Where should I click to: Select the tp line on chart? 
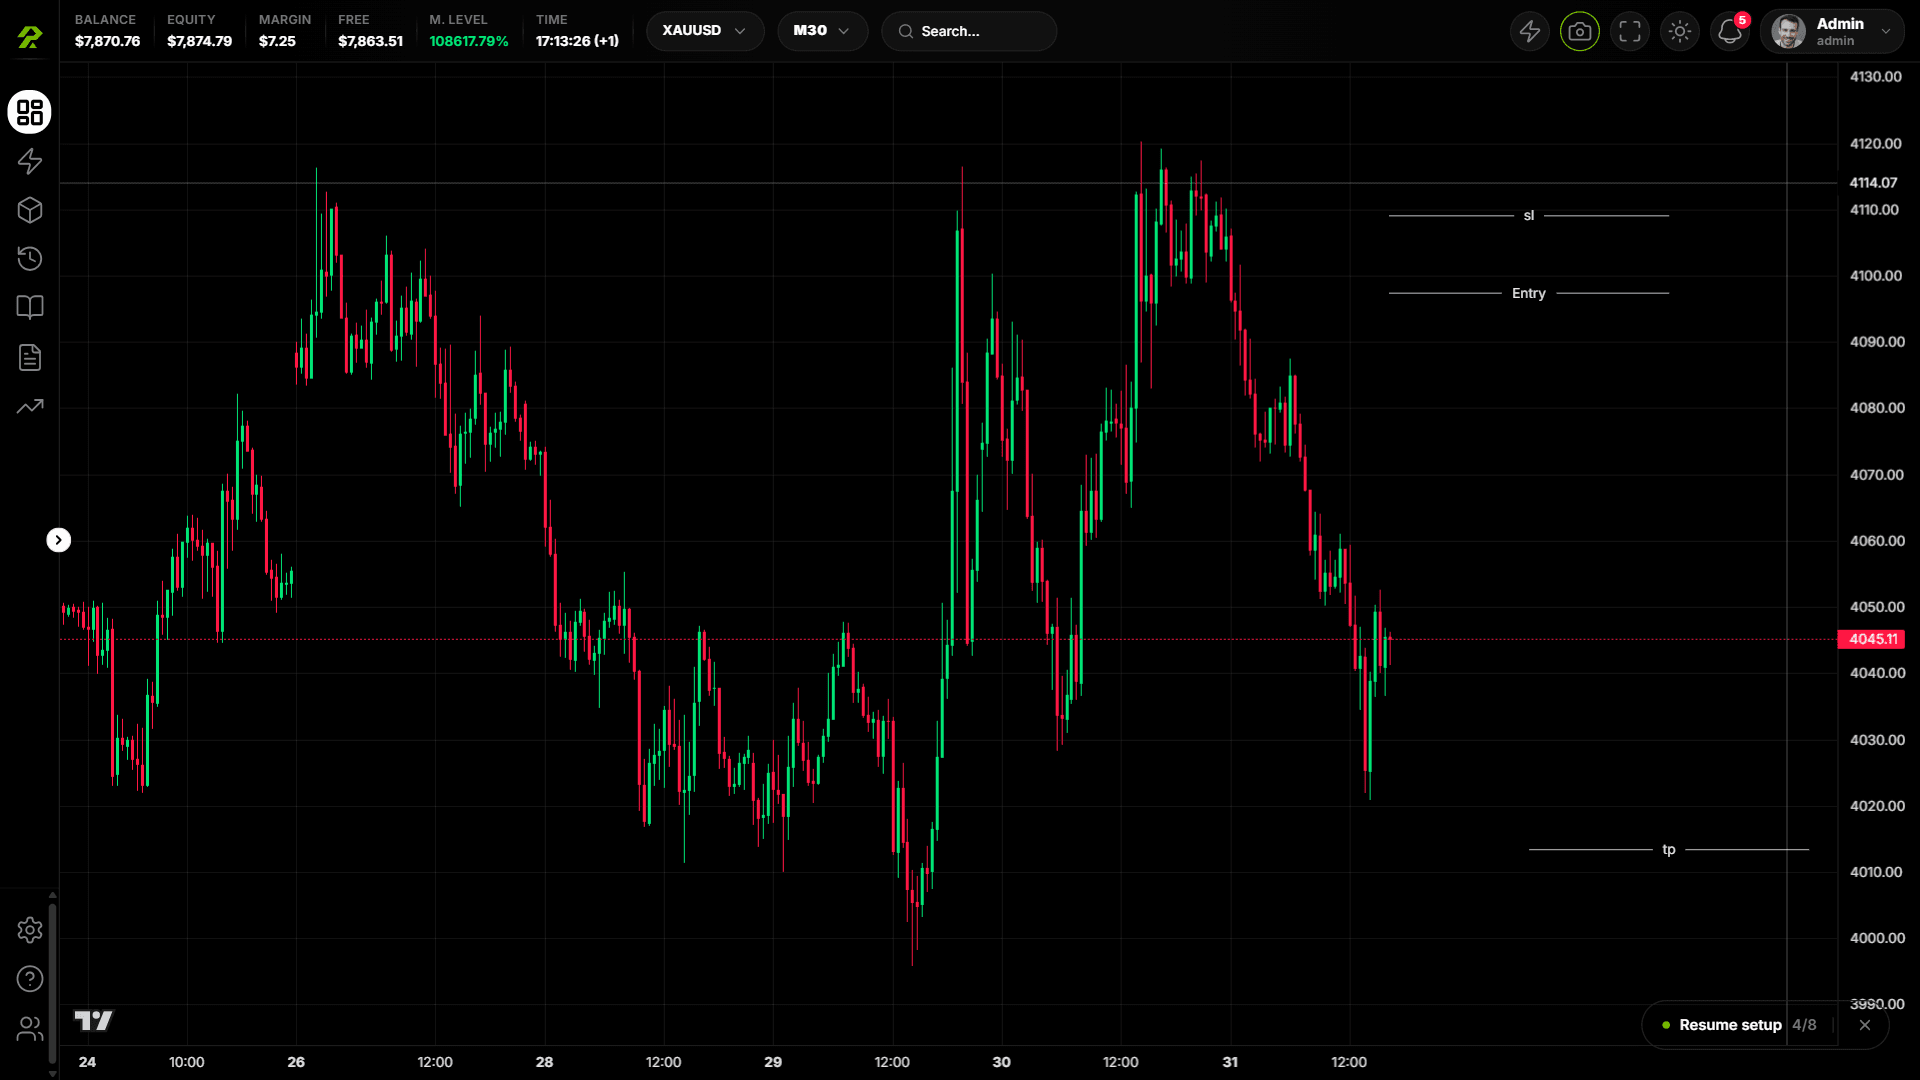pyautogui.click(x=1669, y=849)
